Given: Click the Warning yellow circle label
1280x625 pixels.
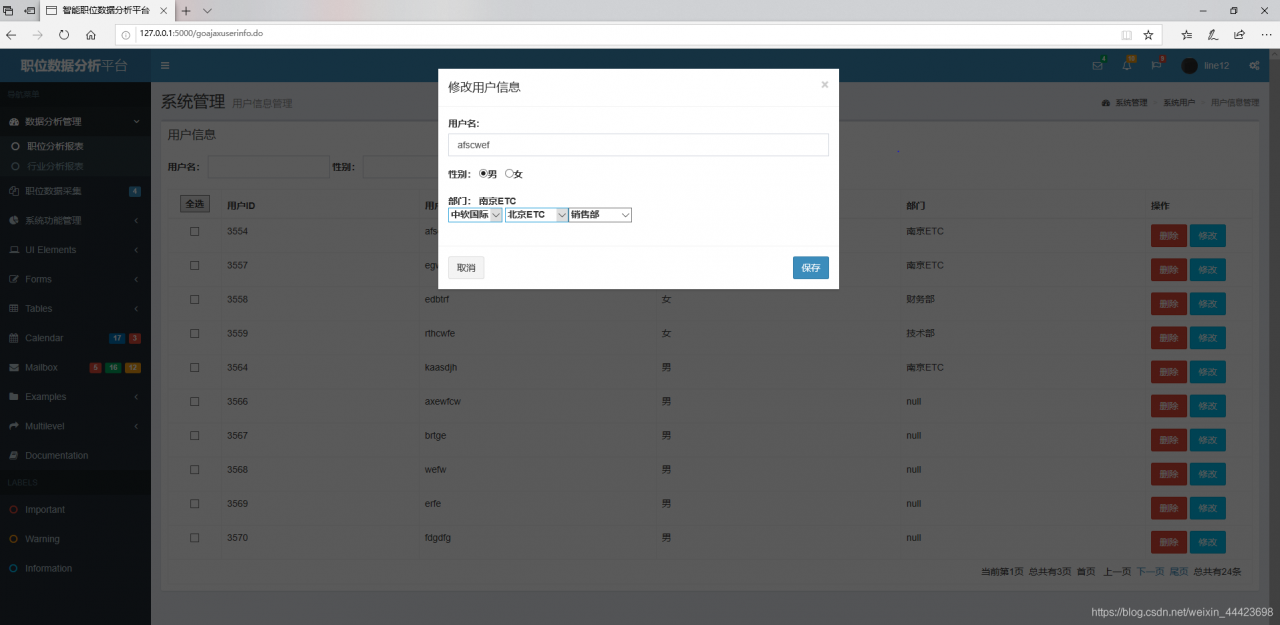Looking at the screenshot, I should 14,539.
